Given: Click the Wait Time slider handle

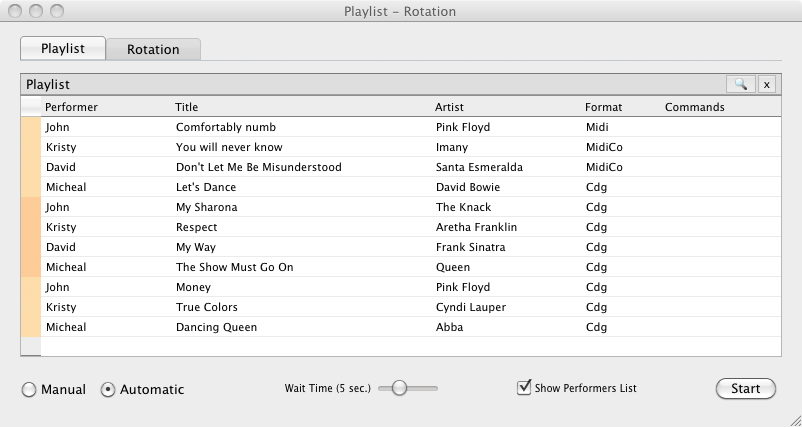Looking at the screenshot, I should pyautogui.click(x=399, y=388).
